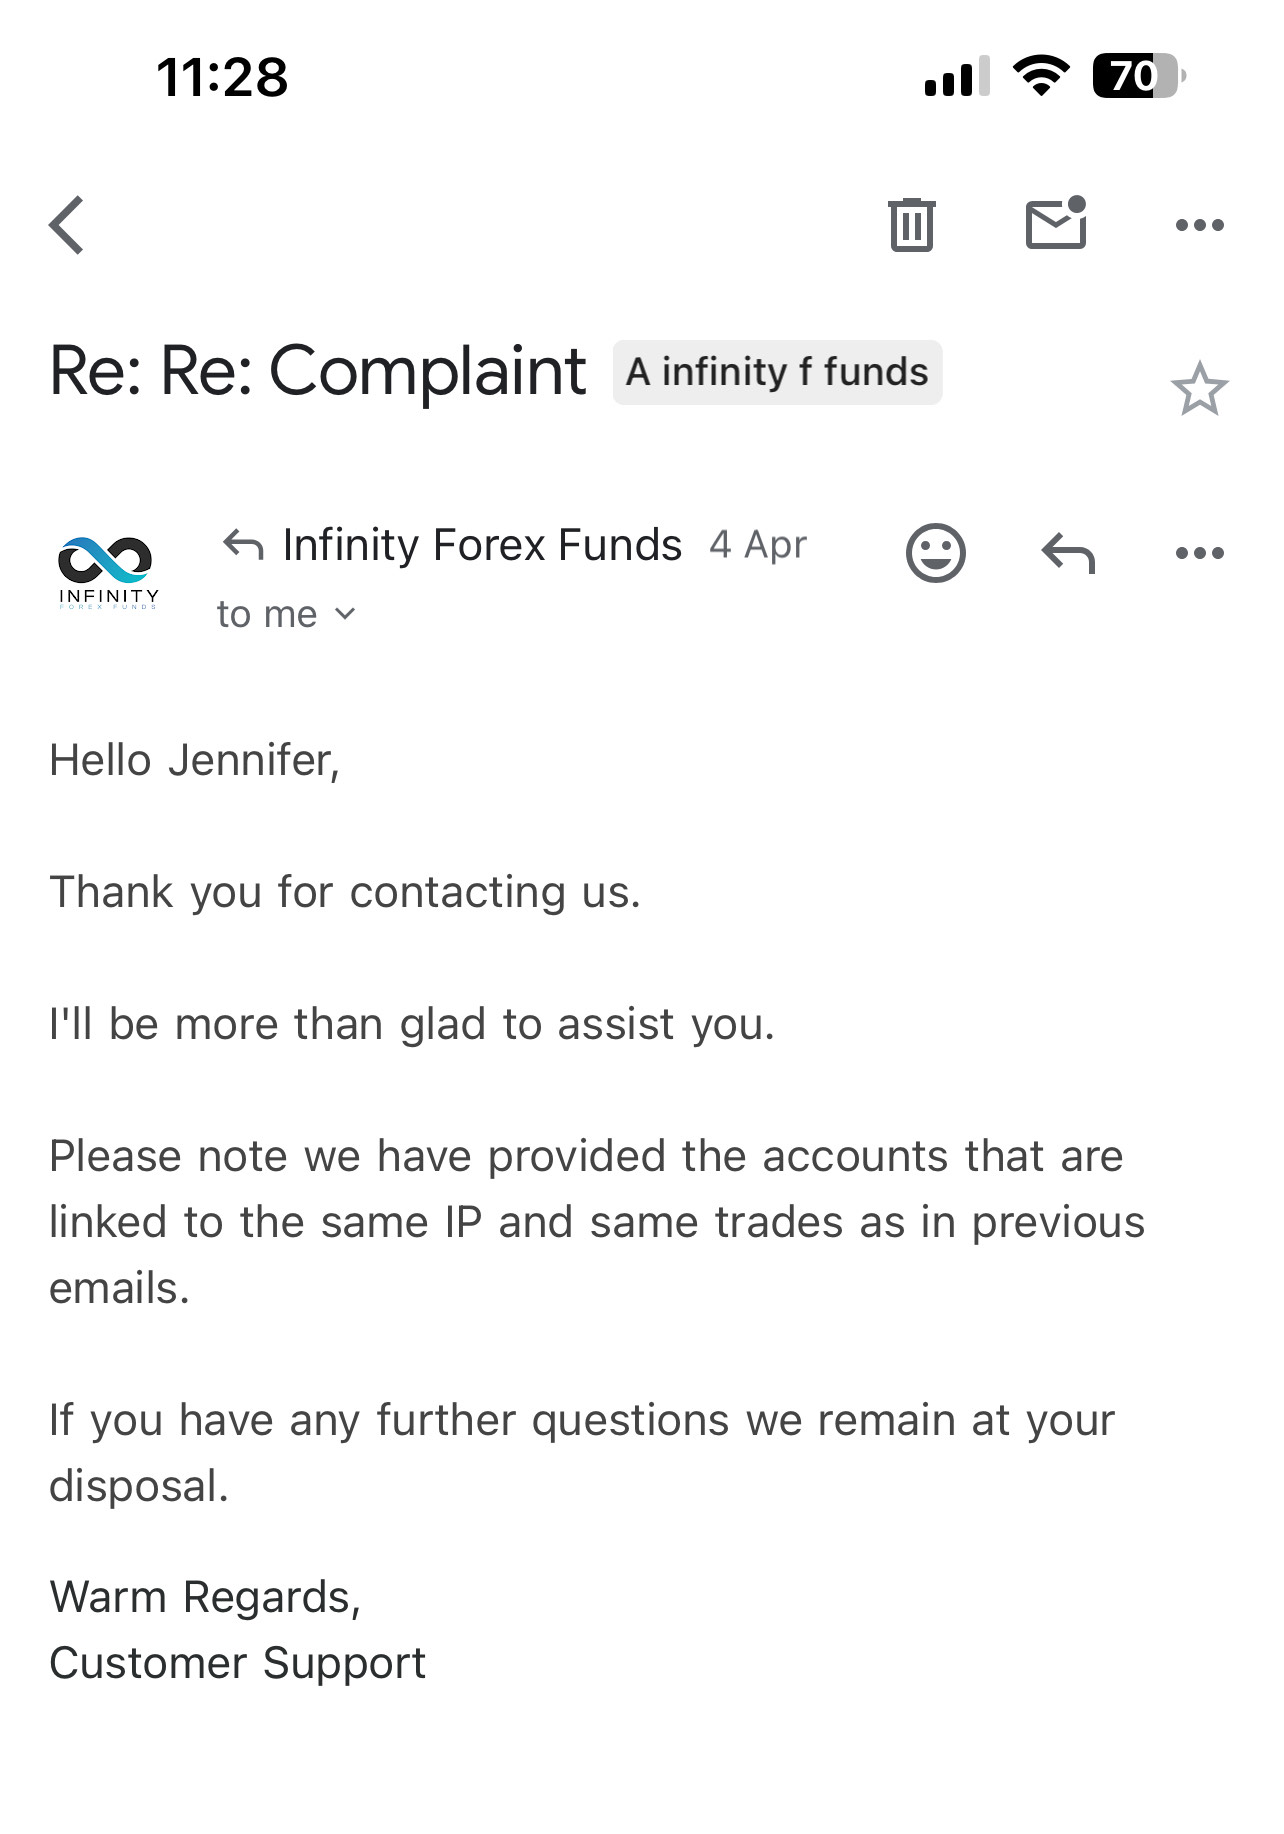
Task: Tap the Wi-Fi status icon
Action: (1041, 76)
